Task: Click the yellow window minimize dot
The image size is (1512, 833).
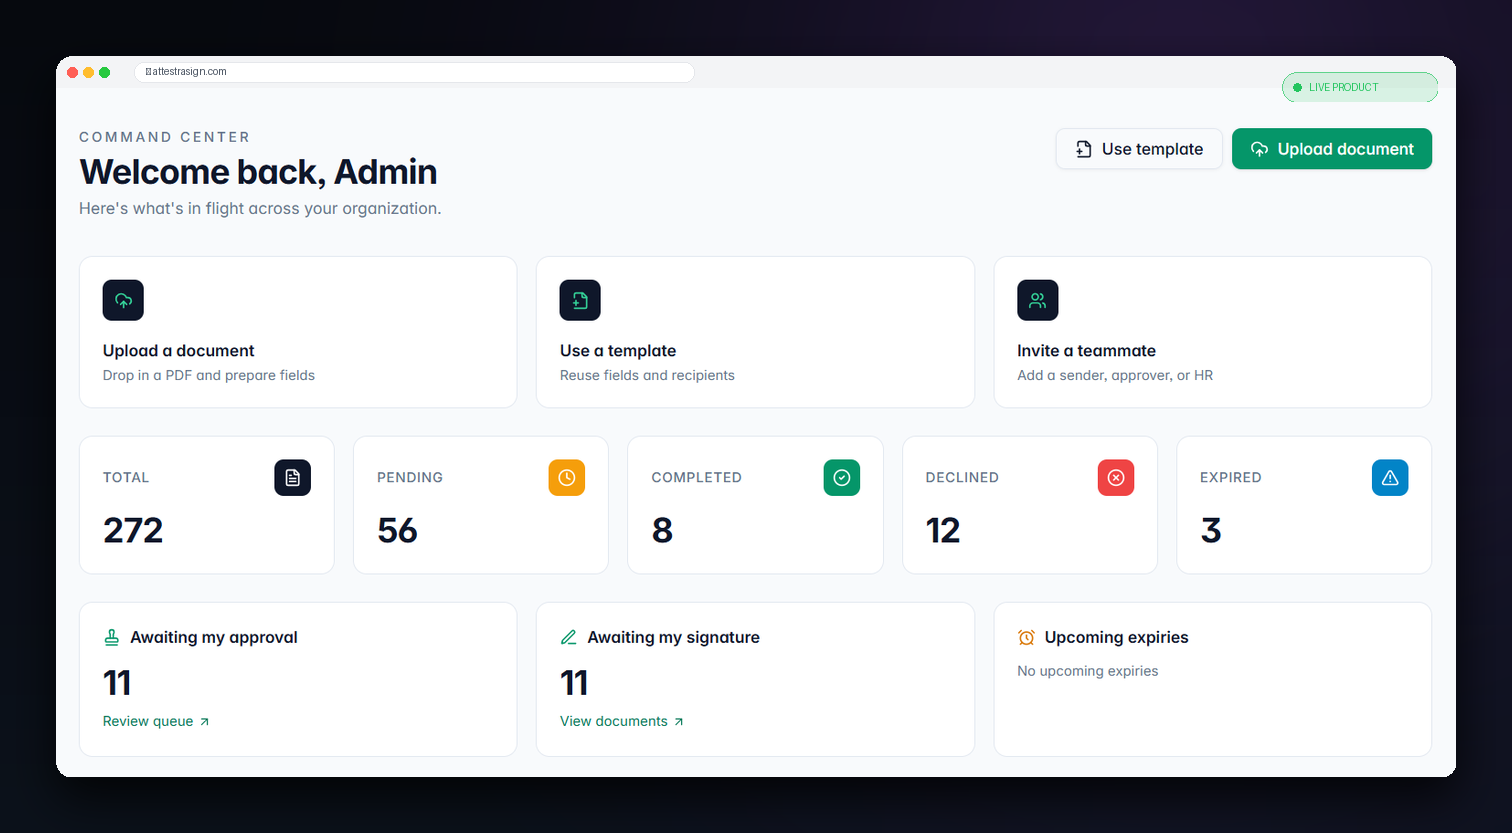Action: pyautogui.click(x=88, y=72)
